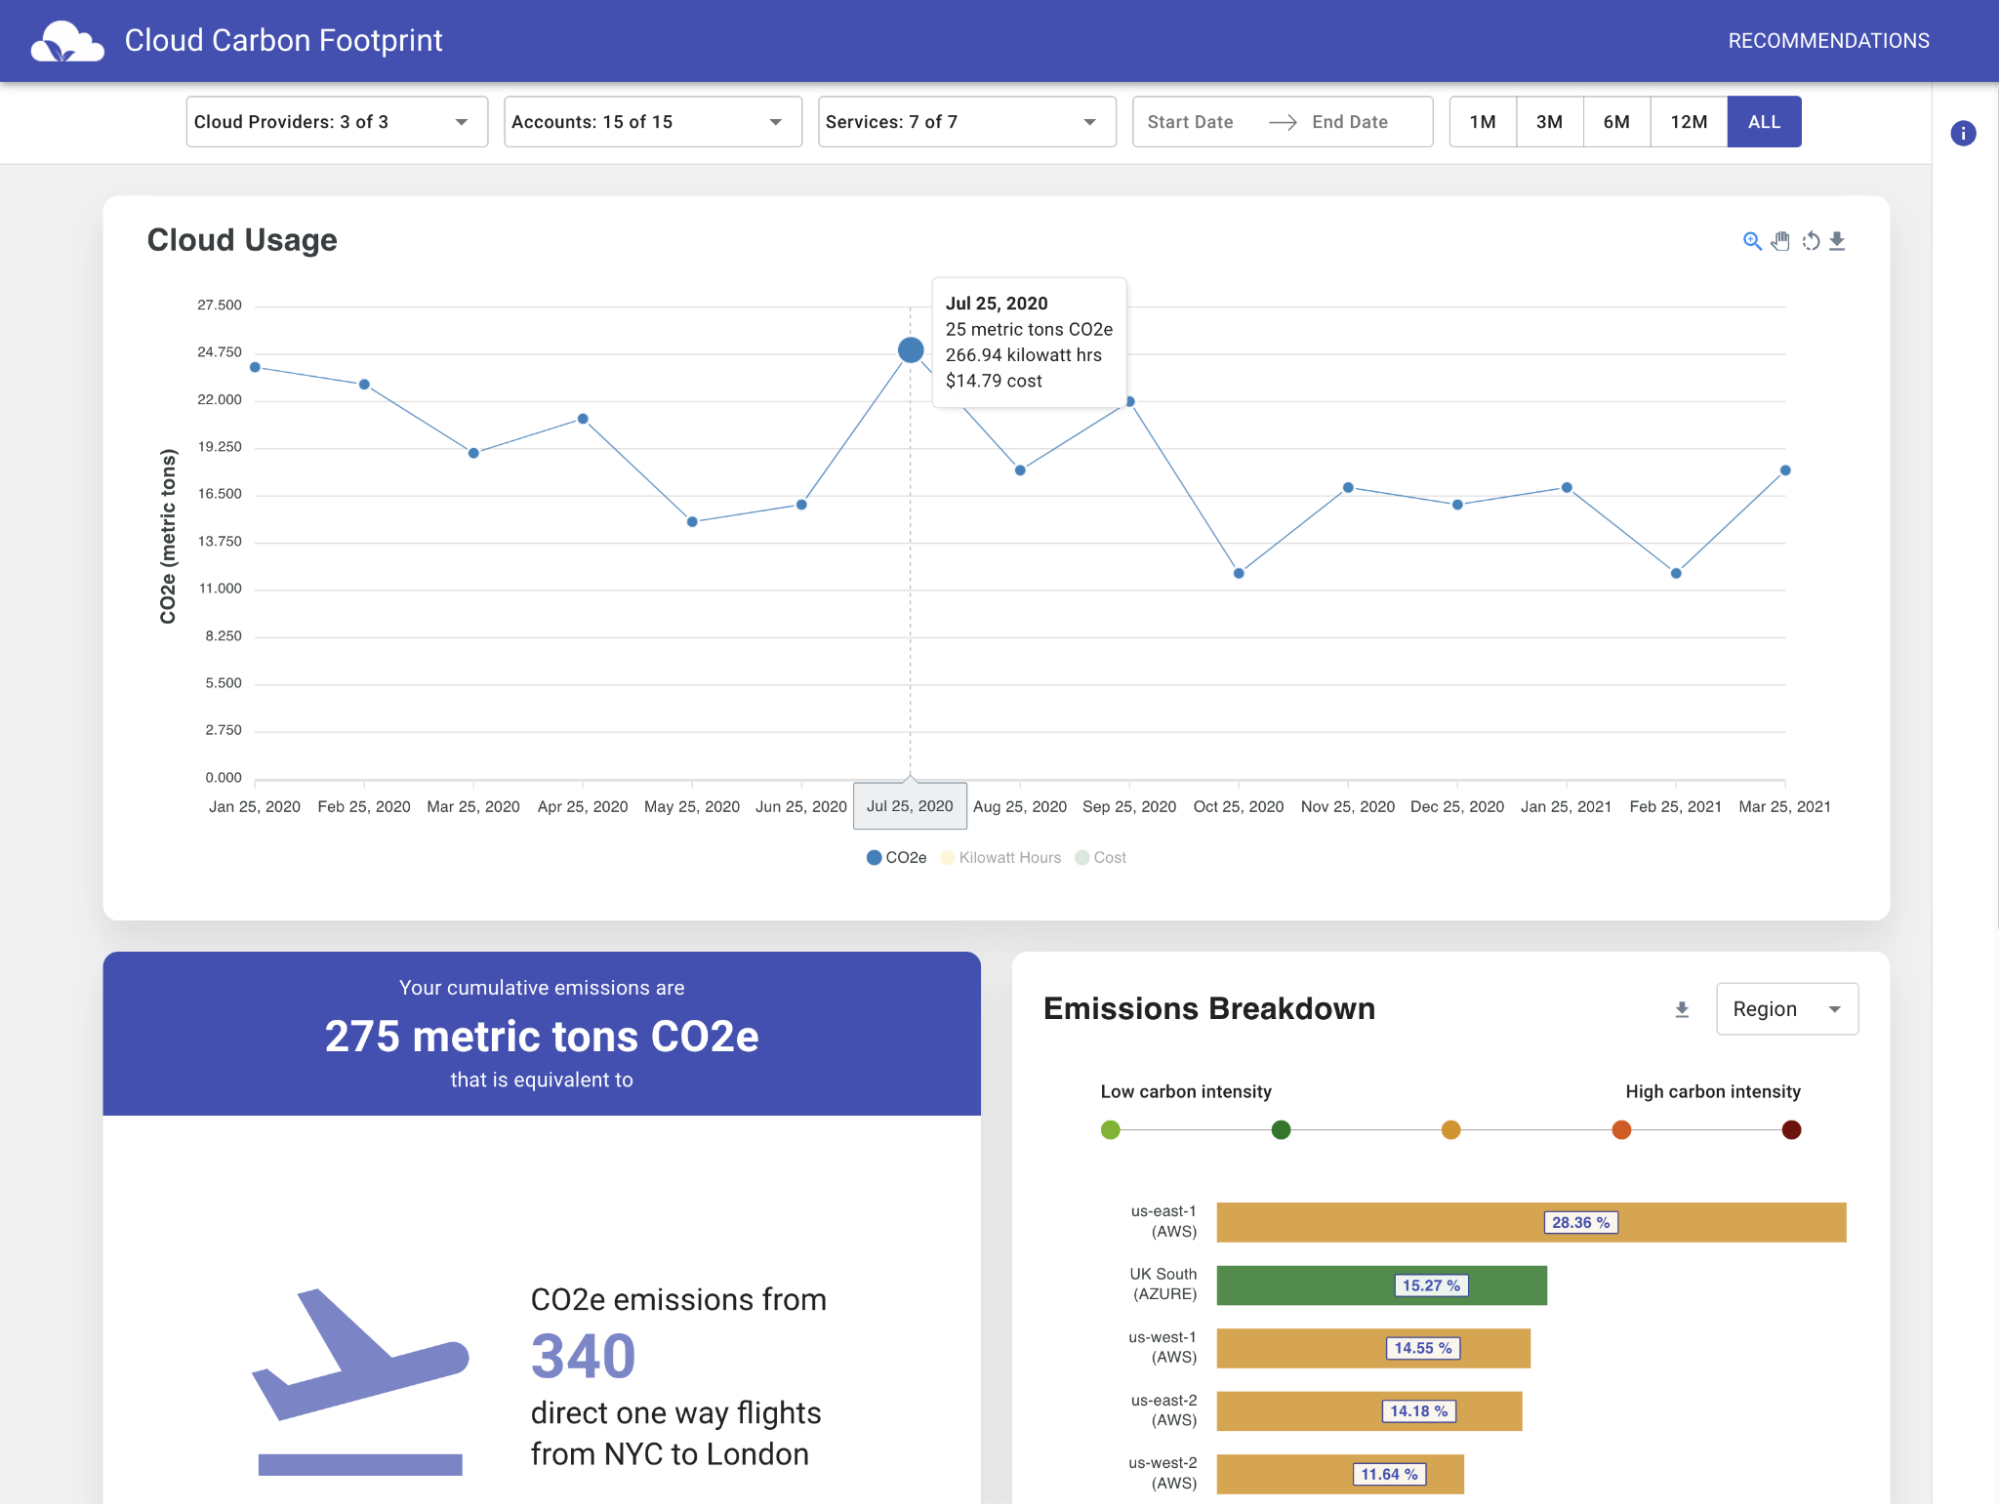Toggle the Kilowatt Hours legend series
1999x1505 pixels.
pyautogui.click(x=1001, y=857)
